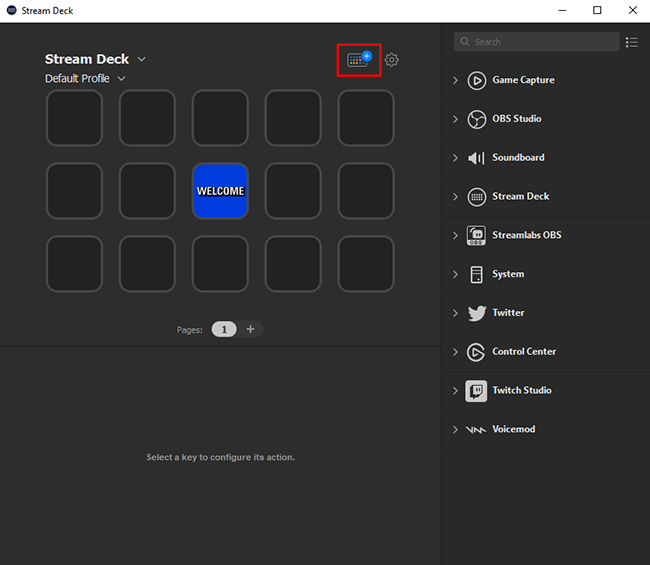This screenshot has width=650, height=565.
Task: Click the Twitter bird icon
Action: click(476, 313)
